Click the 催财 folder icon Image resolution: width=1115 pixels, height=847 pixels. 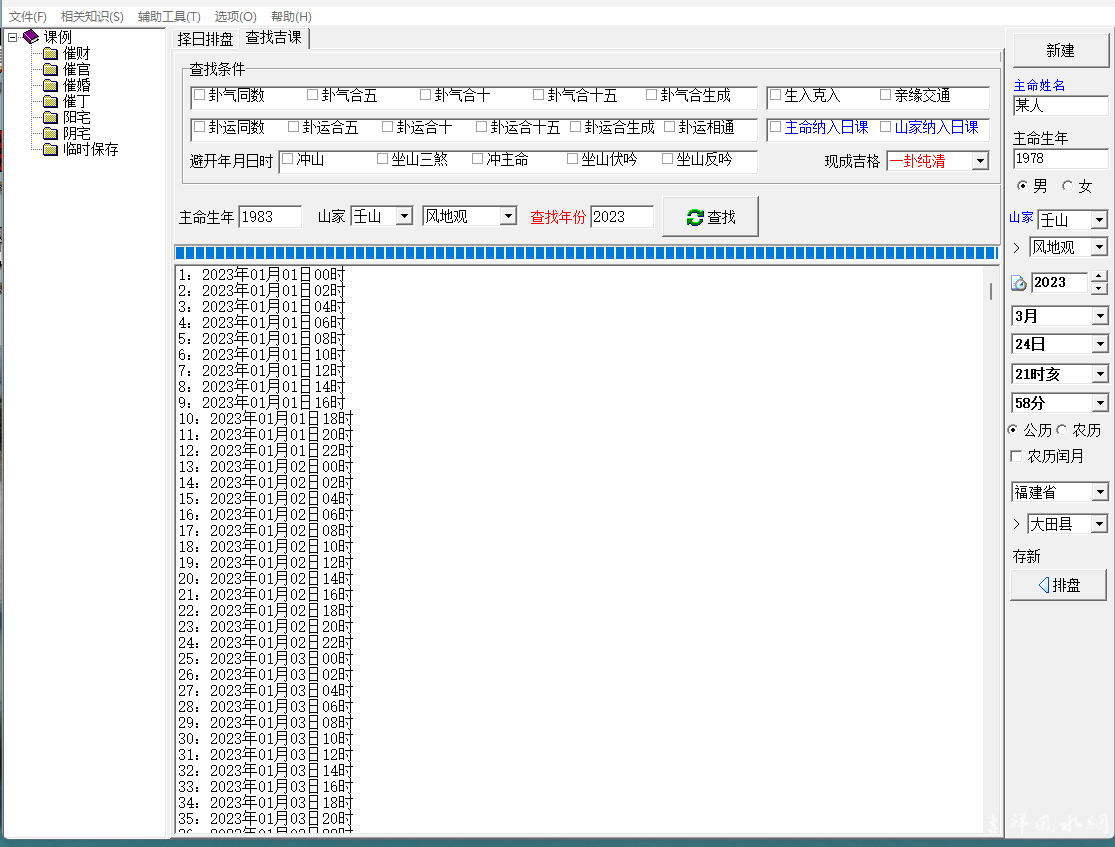point(50,53)
